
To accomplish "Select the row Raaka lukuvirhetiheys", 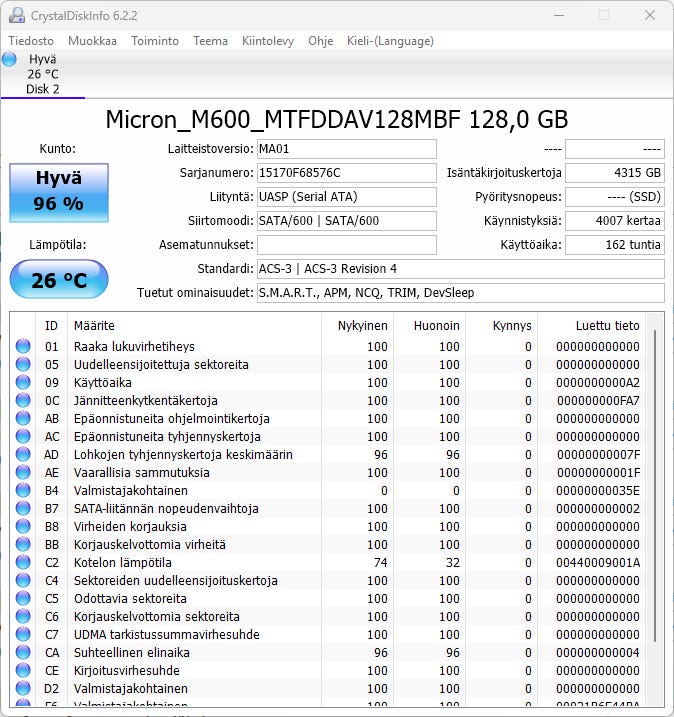I will (x=328, y=347).
